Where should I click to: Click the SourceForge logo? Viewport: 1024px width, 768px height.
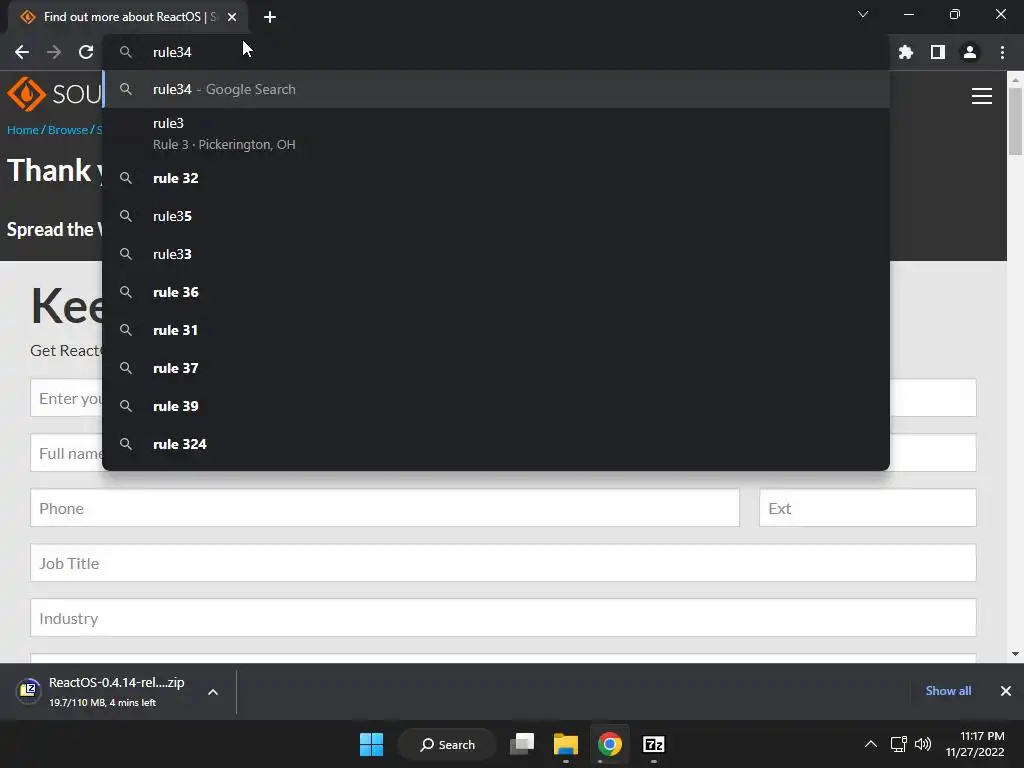point(54,94)
